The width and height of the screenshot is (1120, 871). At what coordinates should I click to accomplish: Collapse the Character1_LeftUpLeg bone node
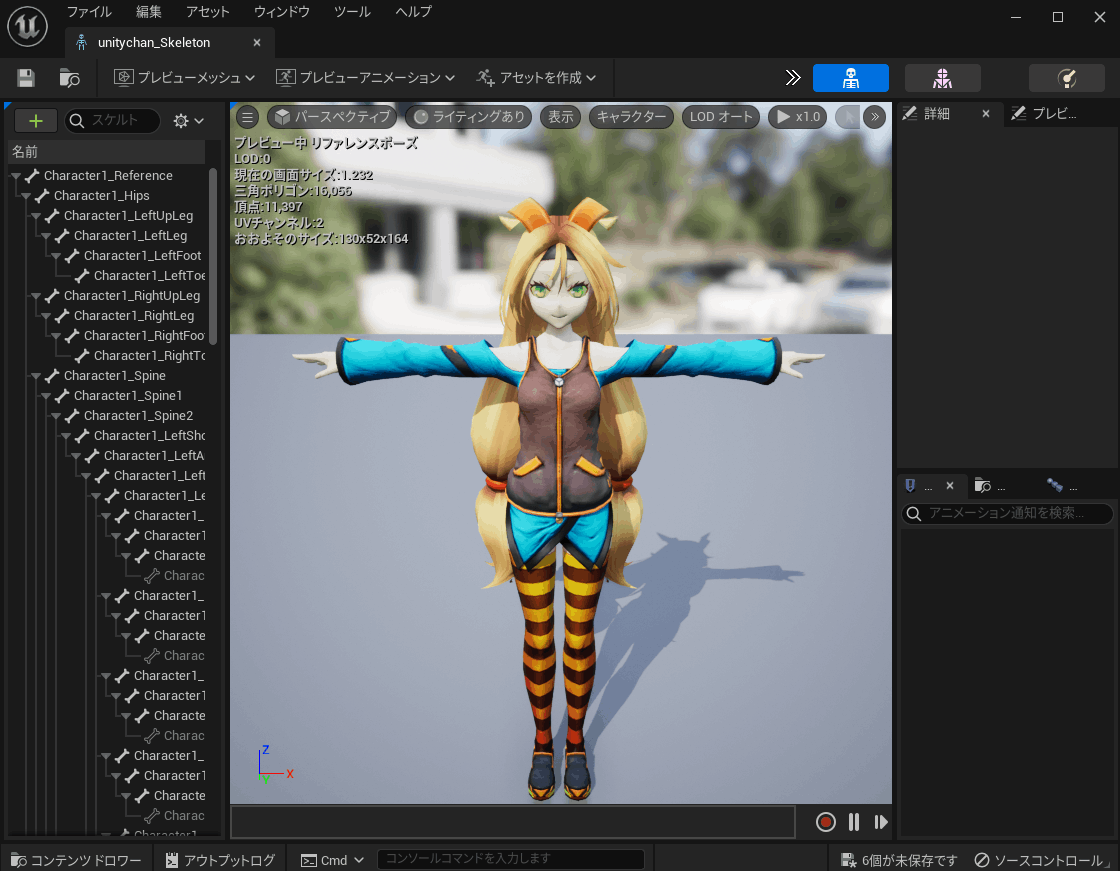(x=35, y=216)
